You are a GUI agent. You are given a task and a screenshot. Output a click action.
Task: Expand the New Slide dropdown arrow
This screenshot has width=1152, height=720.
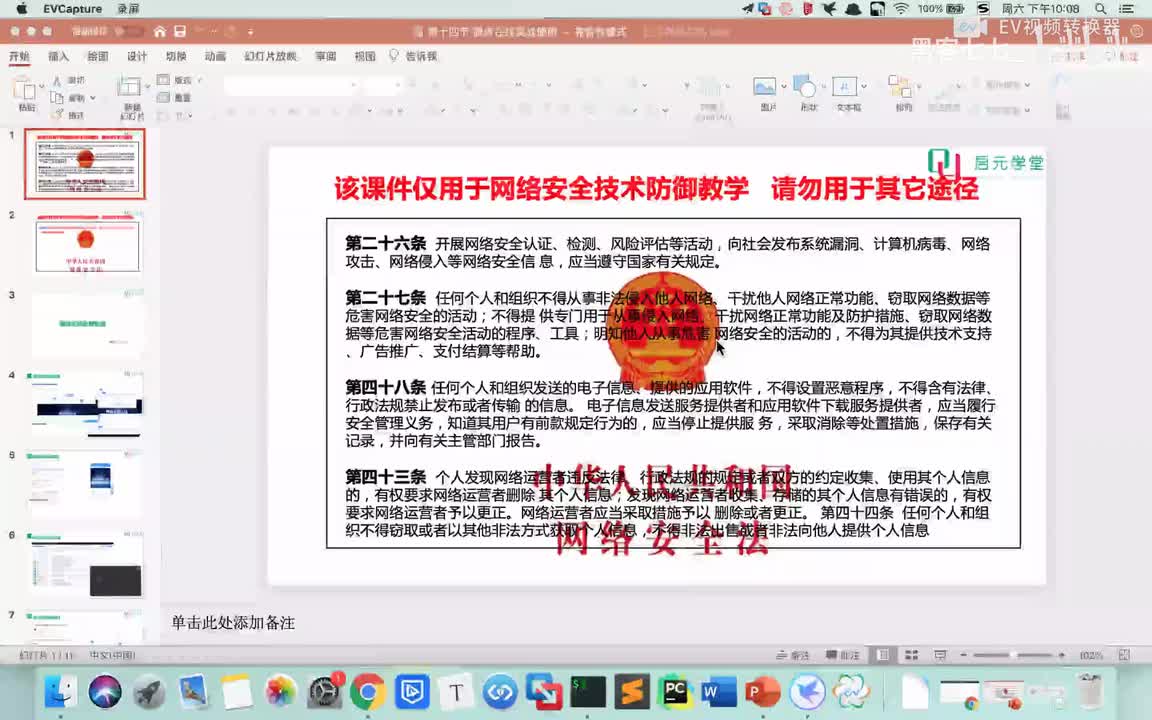point(147,87)
